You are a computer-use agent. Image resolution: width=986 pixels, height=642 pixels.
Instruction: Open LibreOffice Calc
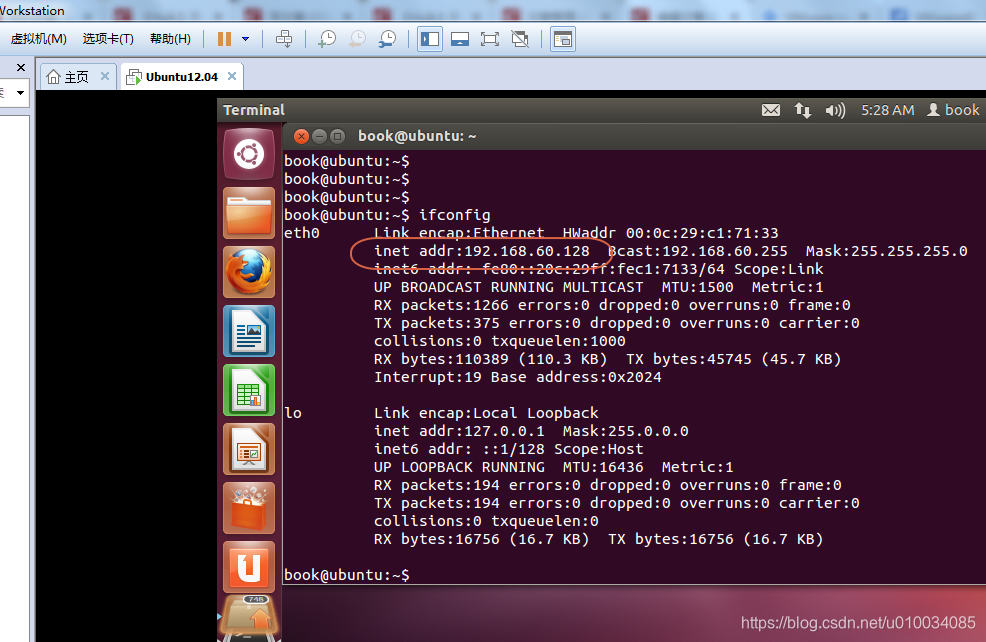tap(249, 390)
